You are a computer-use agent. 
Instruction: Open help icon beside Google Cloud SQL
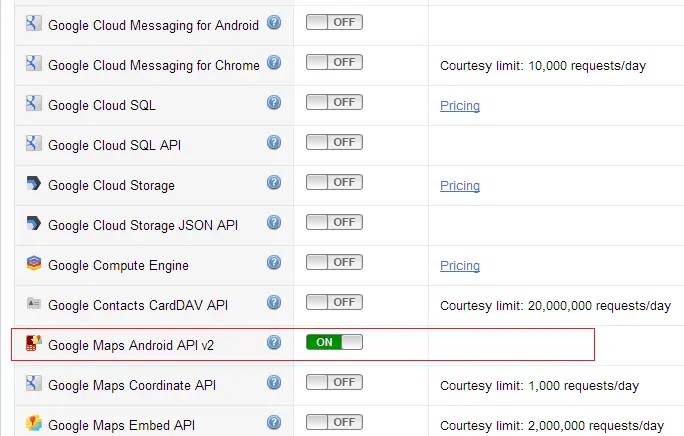click(x=274, y=103)
